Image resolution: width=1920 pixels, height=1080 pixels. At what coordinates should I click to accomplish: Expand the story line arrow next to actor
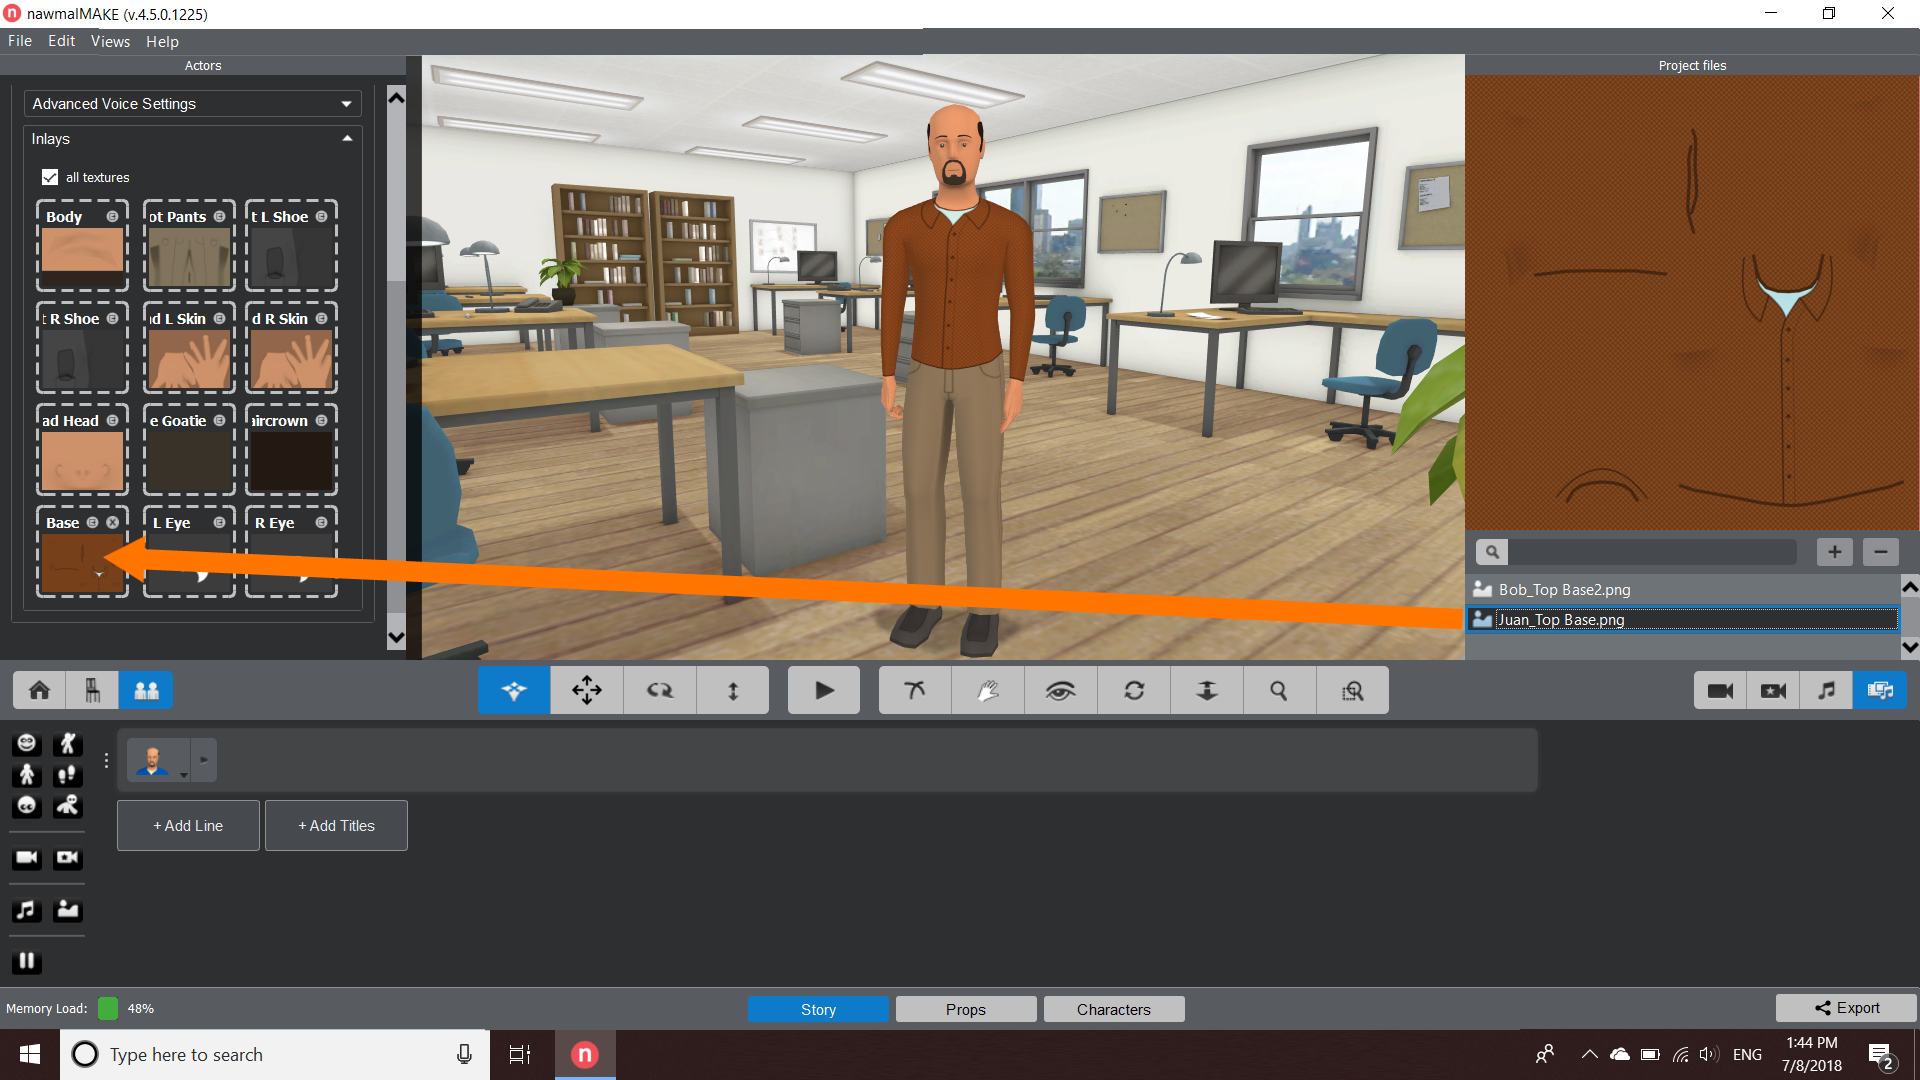tap(204, 760)
